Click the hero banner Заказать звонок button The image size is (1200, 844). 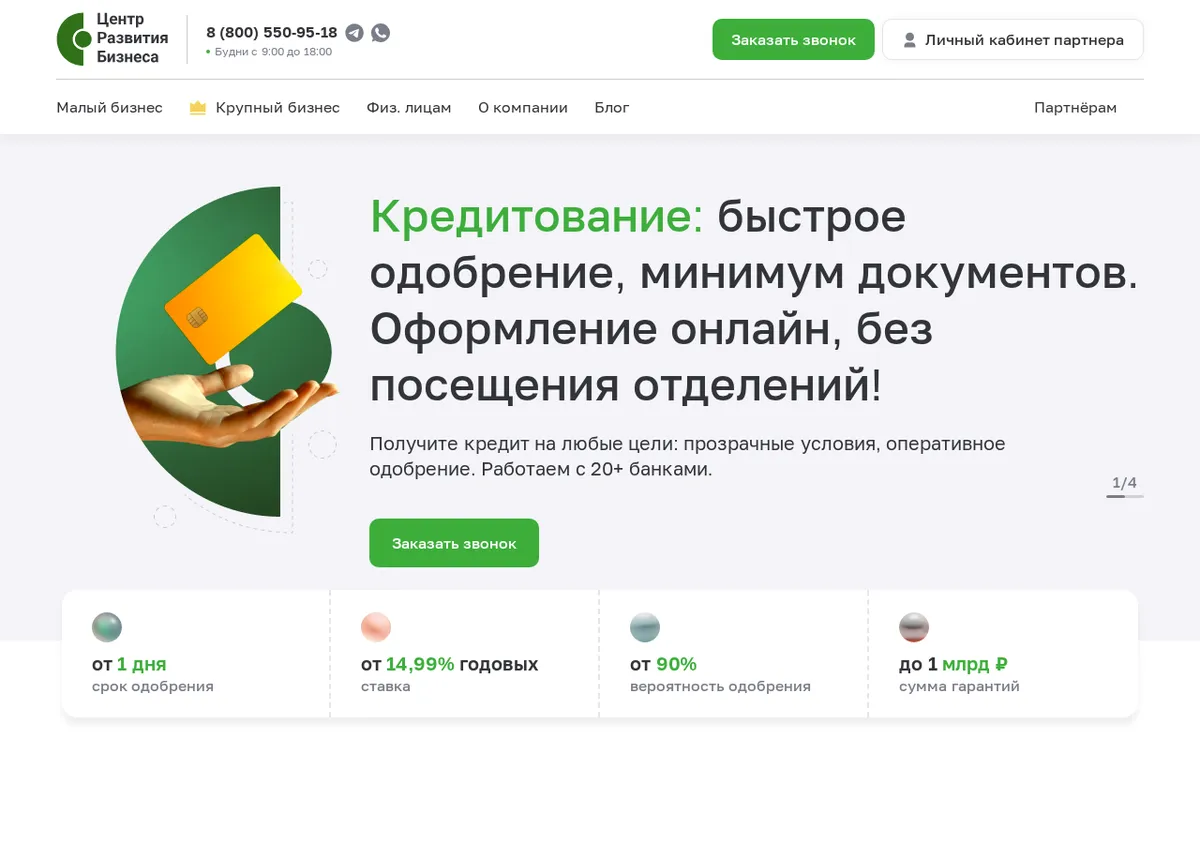click(454, 543)
